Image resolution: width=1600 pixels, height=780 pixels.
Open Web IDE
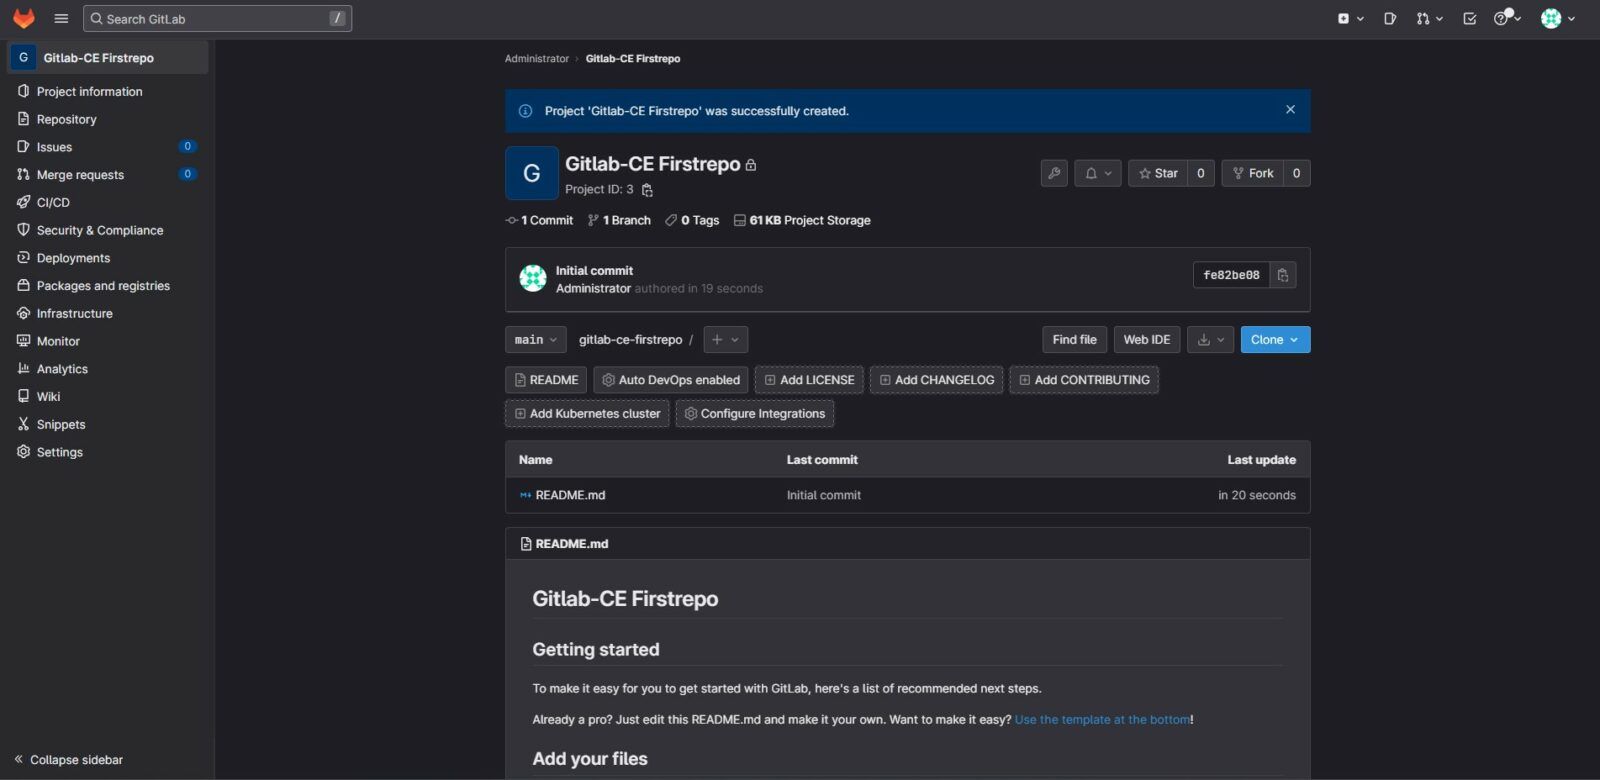click(x=1147, y=340)
